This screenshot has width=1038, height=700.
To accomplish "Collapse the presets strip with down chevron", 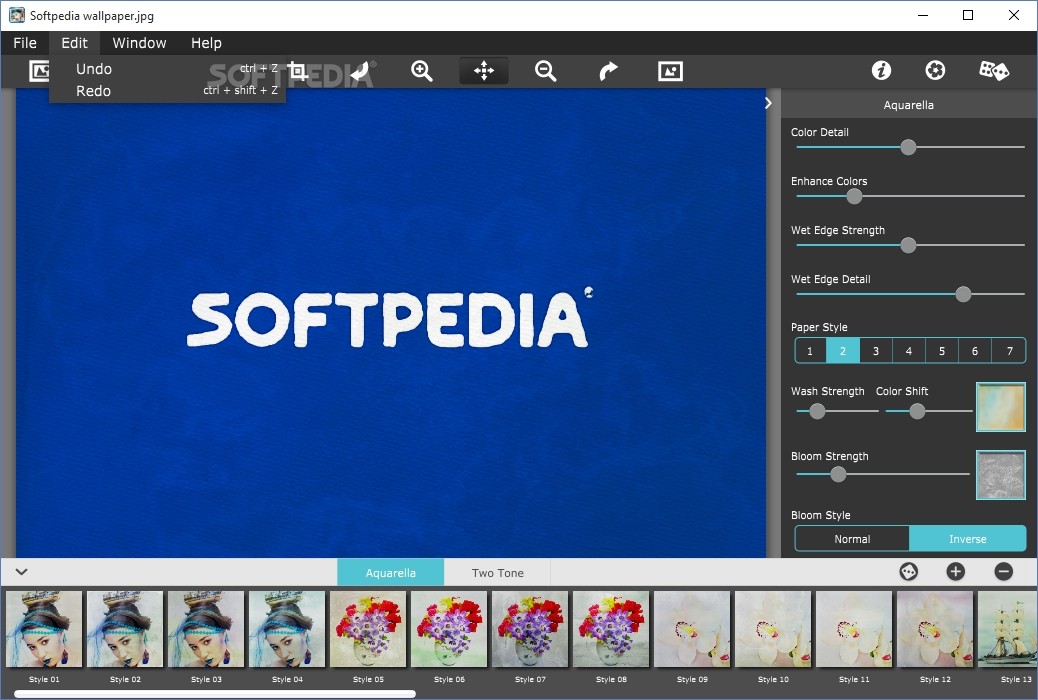I will coord(21,572).
